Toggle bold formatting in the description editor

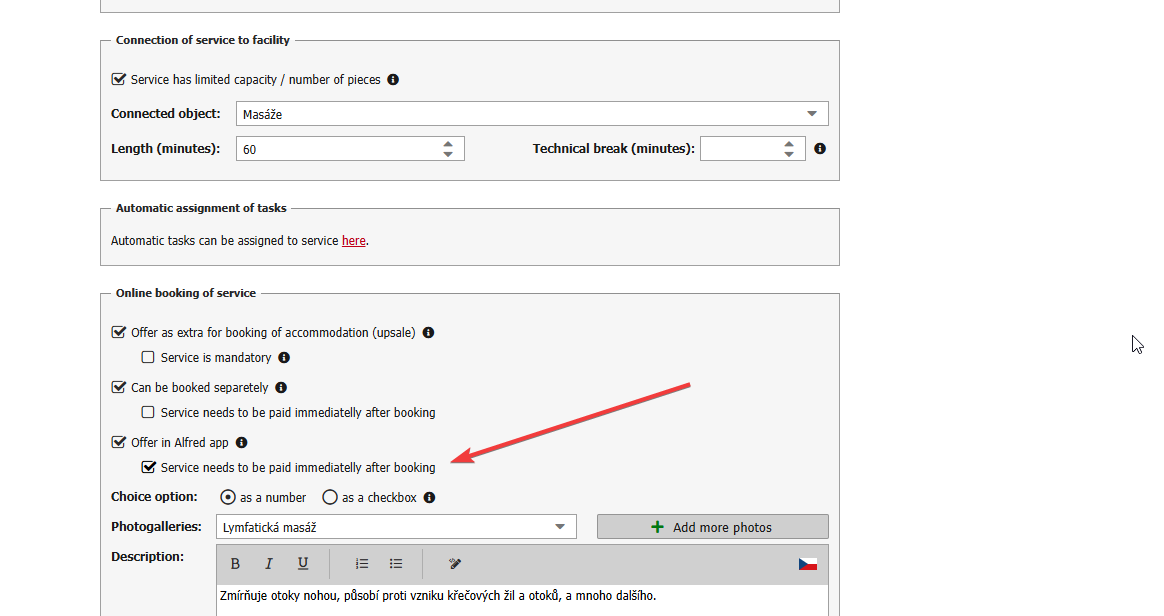[235, 564]
